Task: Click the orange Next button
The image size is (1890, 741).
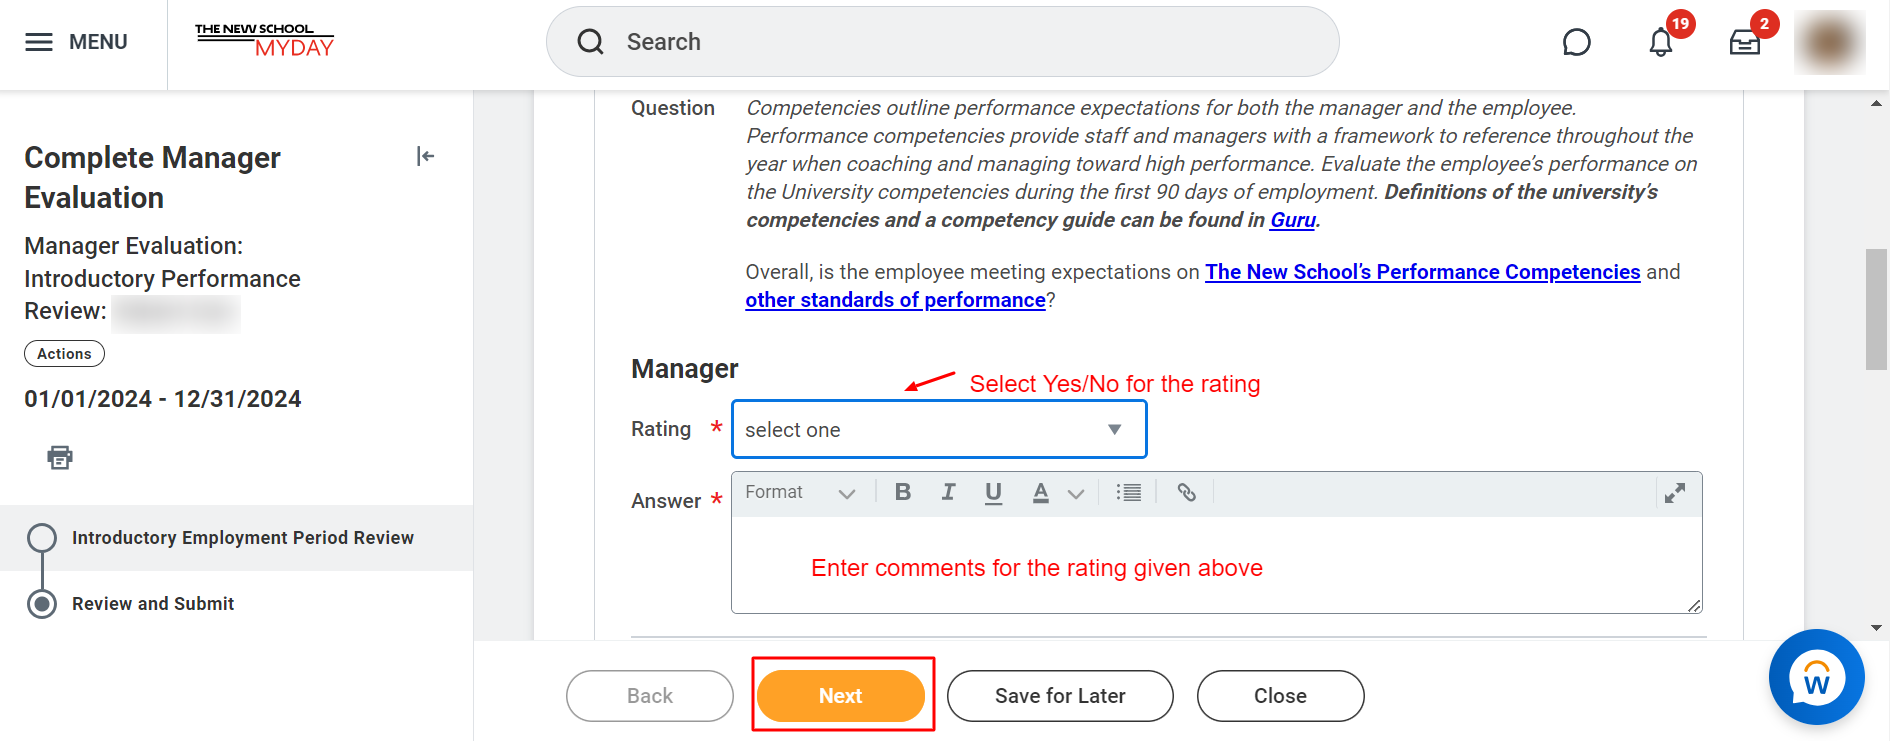Action: [840, 696]
